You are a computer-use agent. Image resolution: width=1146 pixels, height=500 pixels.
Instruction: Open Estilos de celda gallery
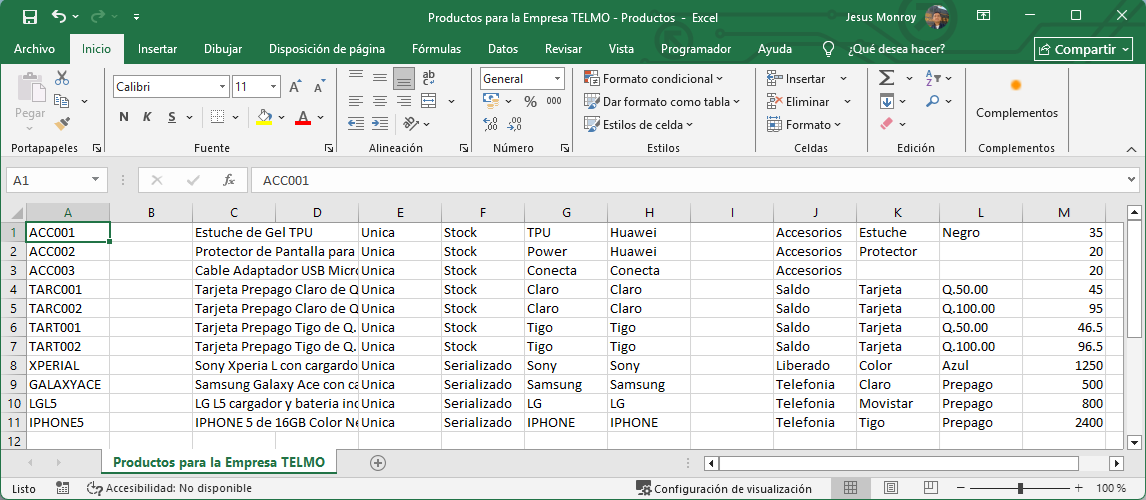tap(639, 124)
